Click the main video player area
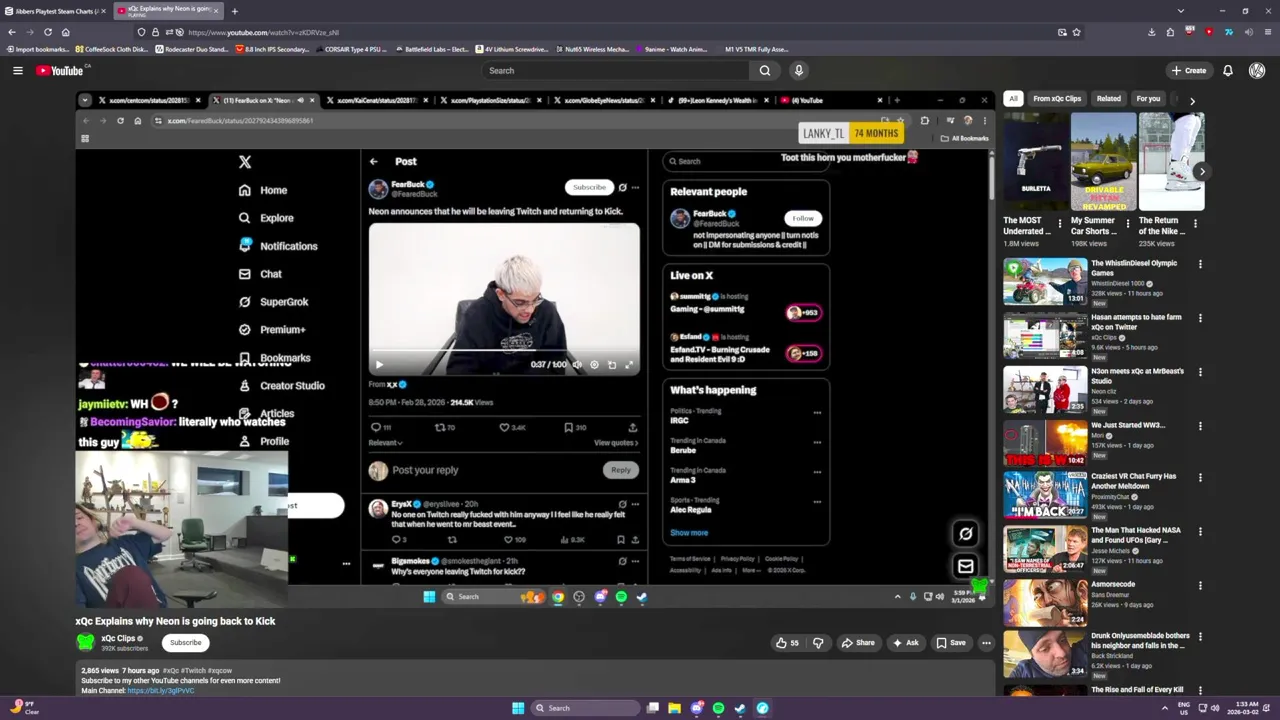Image resolution: width=1280 pixels, height=720 pixels. click(535, 350)
